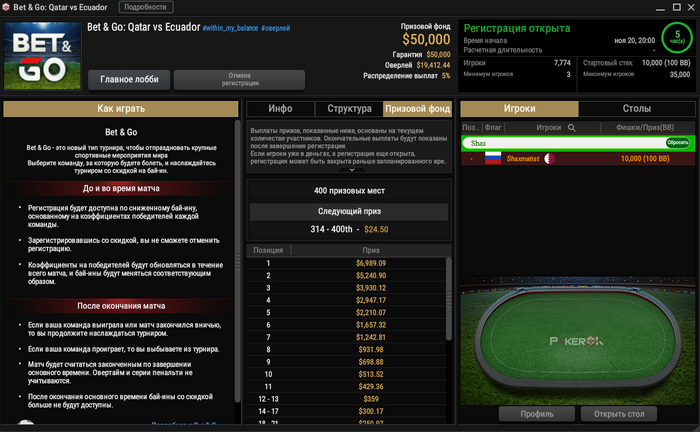The image size is (700, 432).
Task: Click the prize list vertical scrollbar
Action: (x=449, y=299)
